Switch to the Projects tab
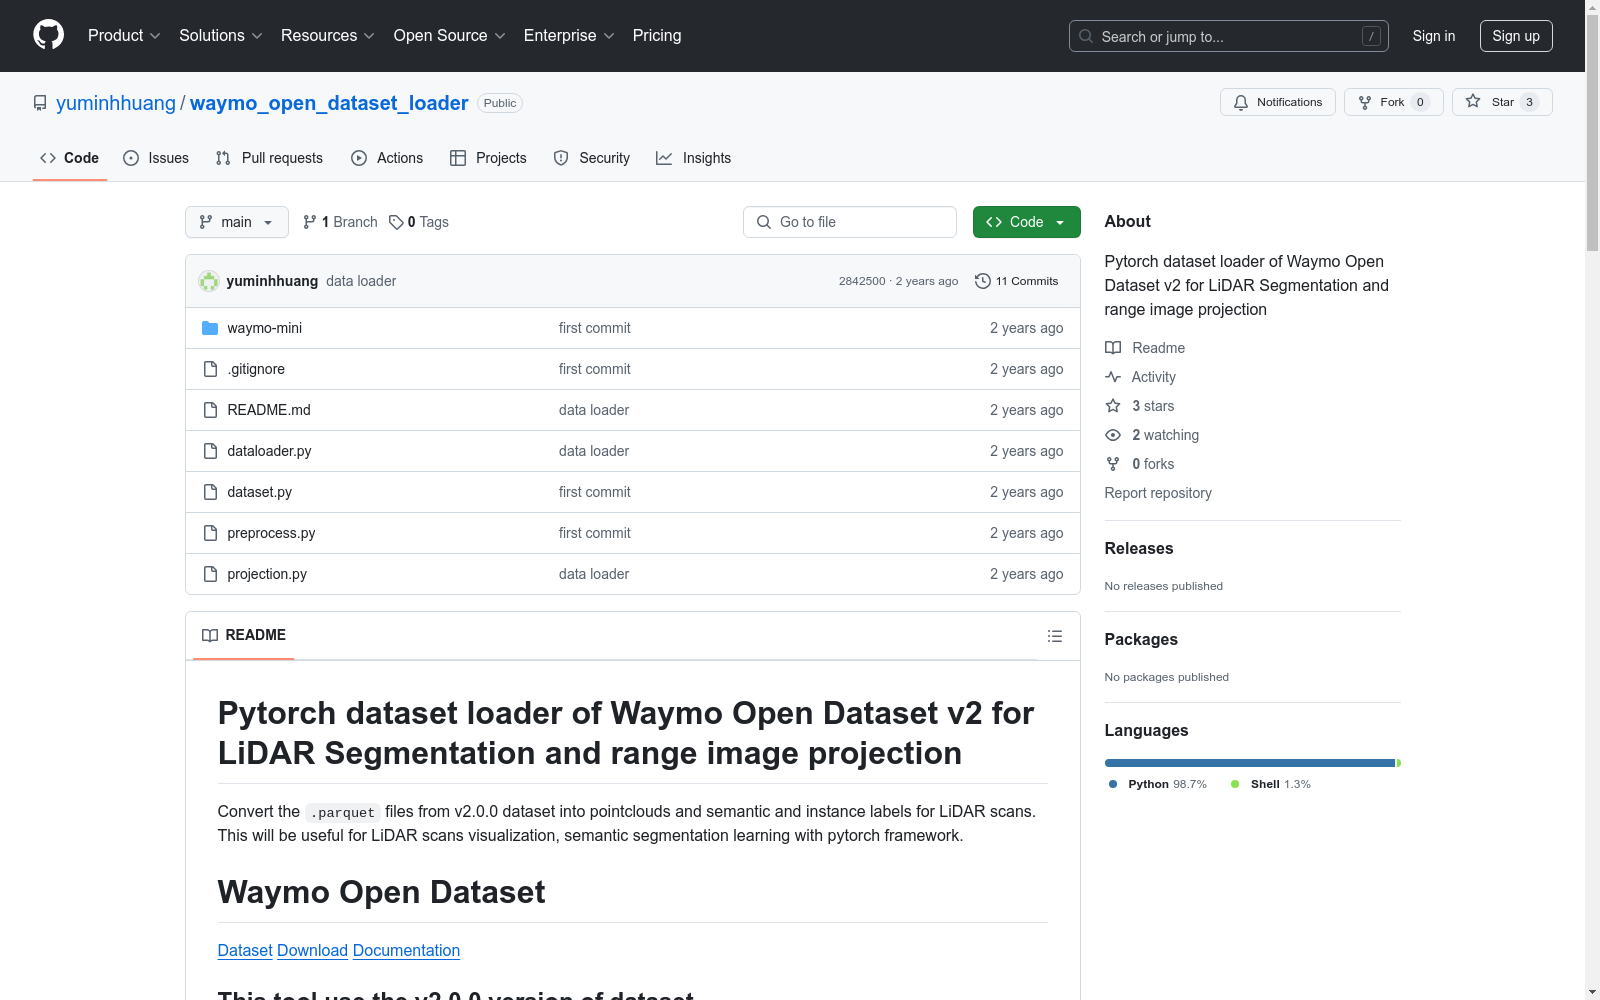 pos(488,158)
